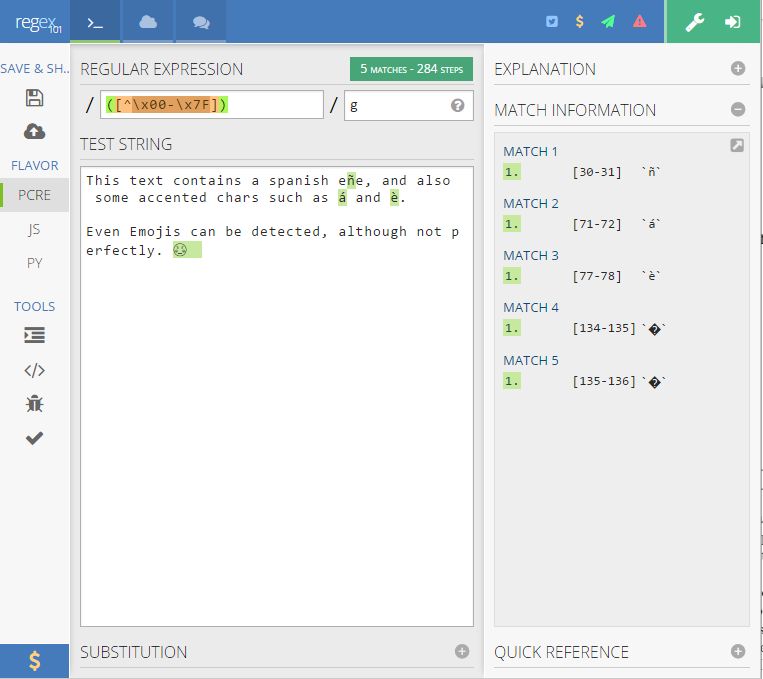This screenshot has height=679, width=763.
Task: Click the MATCH 2 heading
Action: click(x=530, y=203)
